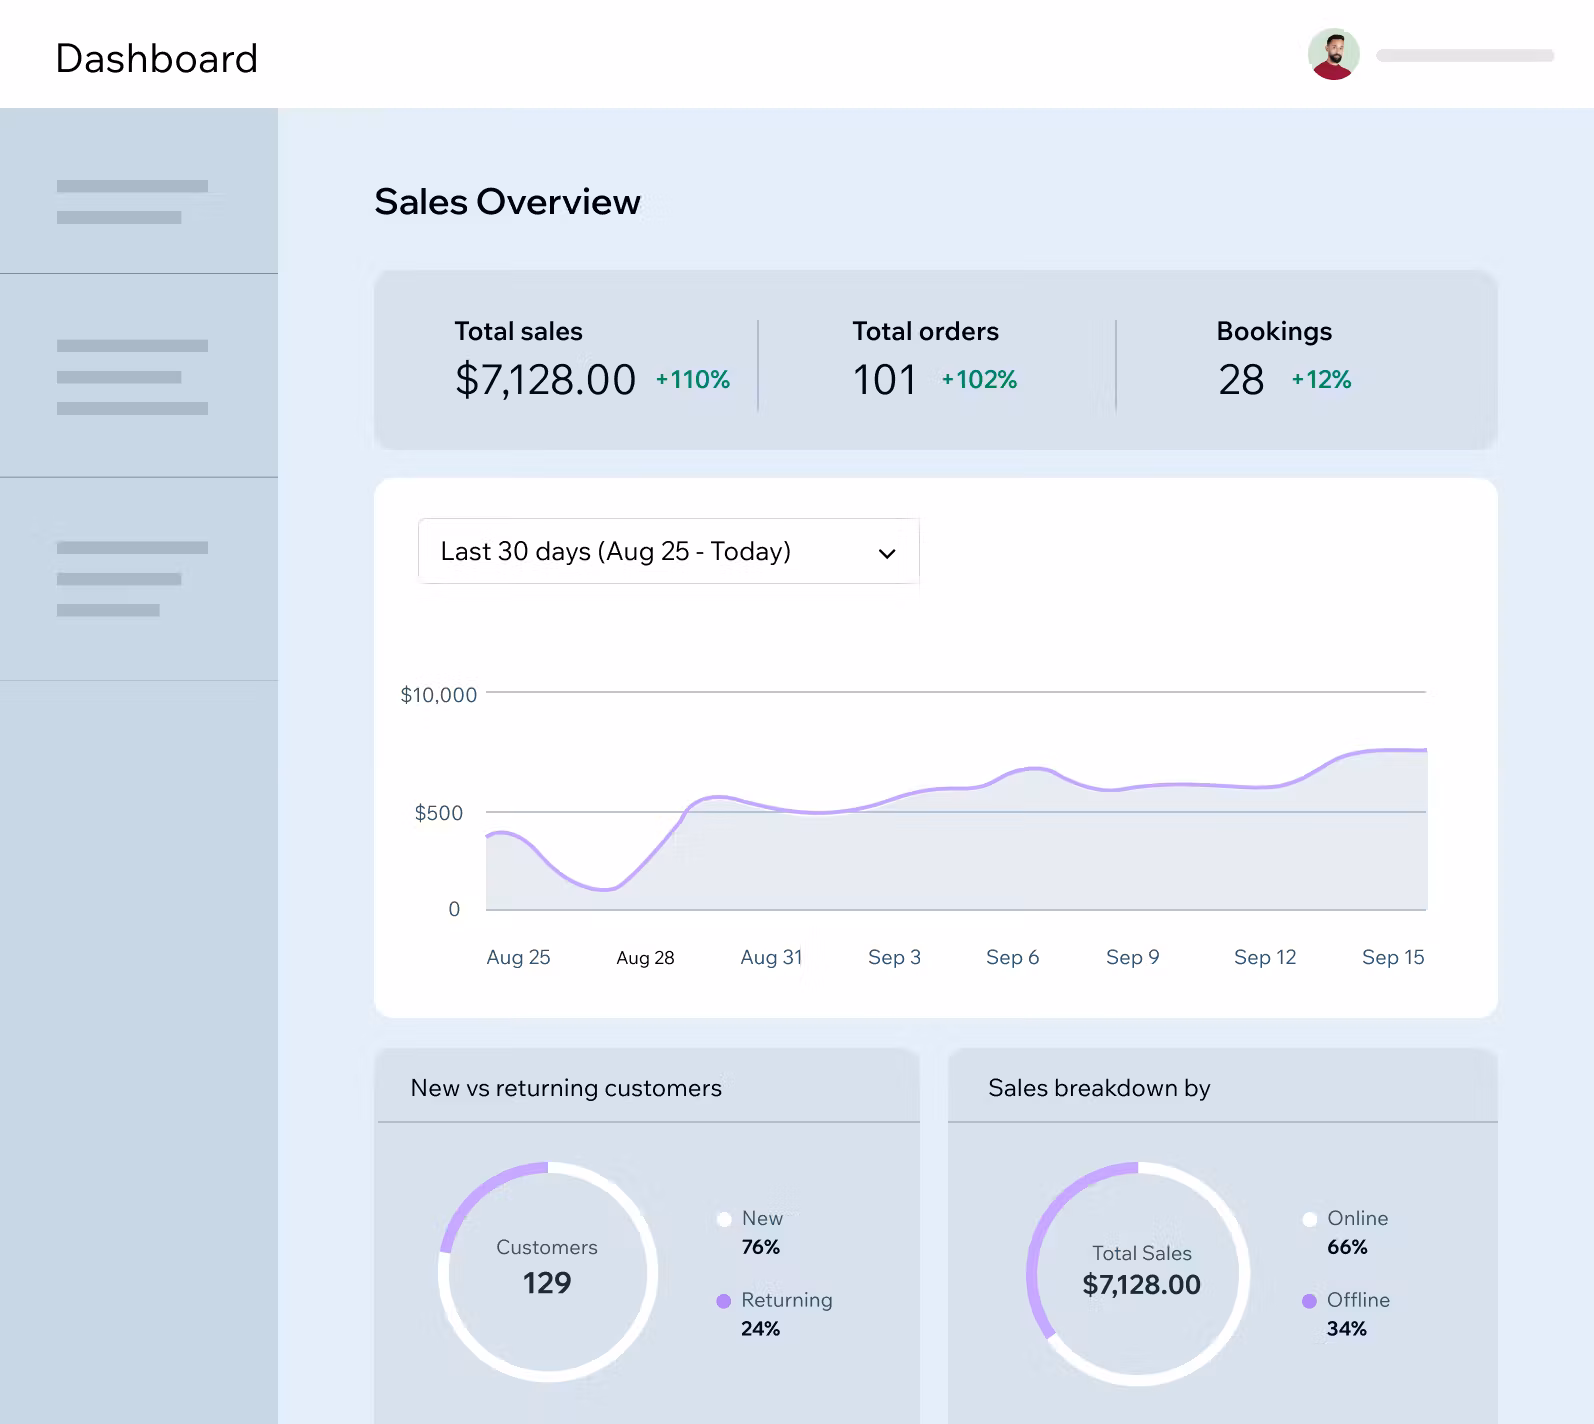The height and width of the screenshot is (1424, 1594).
Task: Select the Total Sales donut chart
Action: pyautogui.click(x=1140, y=1273)
